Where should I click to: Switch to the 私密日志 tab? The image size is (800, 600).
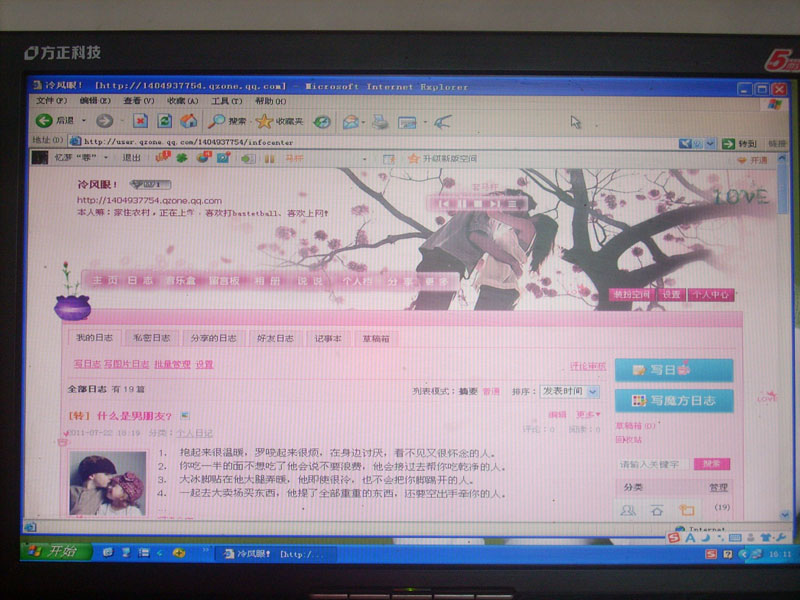152,338
